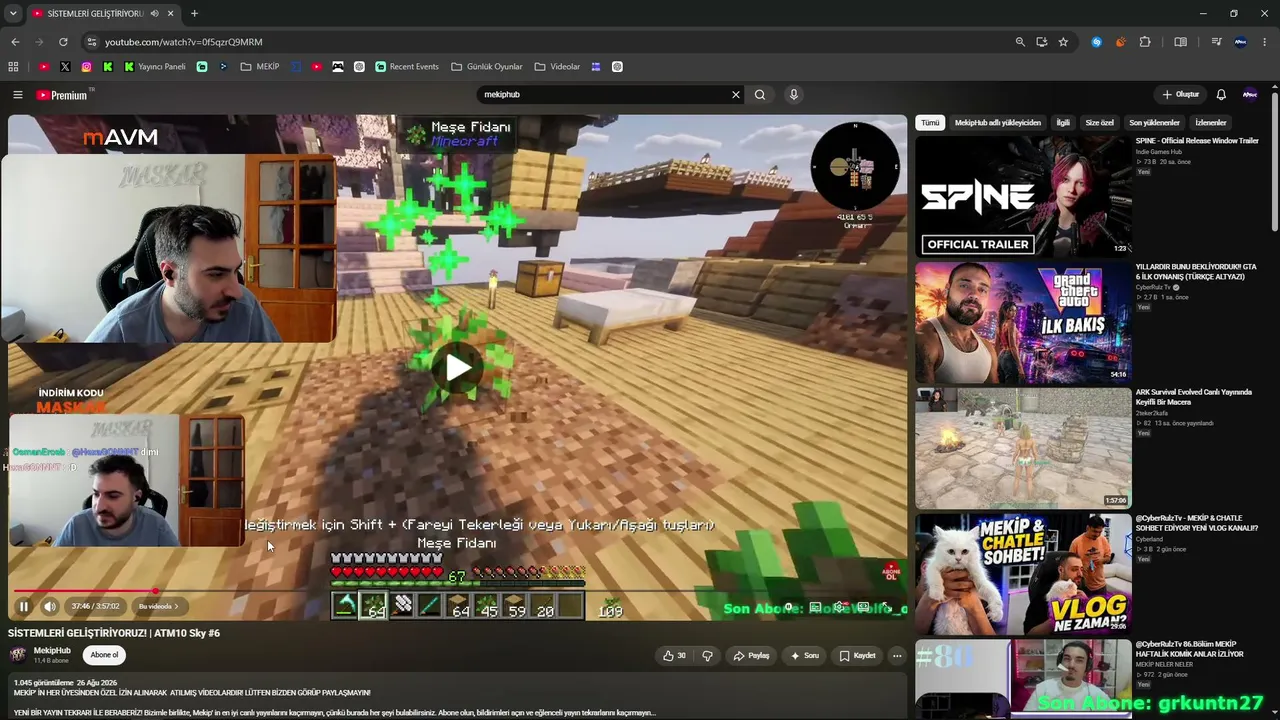The width and height of the screenshot is (1280, 720).
Task: Click the address bar URL youtube.com/watch
Action: click(x=184, y=42)
